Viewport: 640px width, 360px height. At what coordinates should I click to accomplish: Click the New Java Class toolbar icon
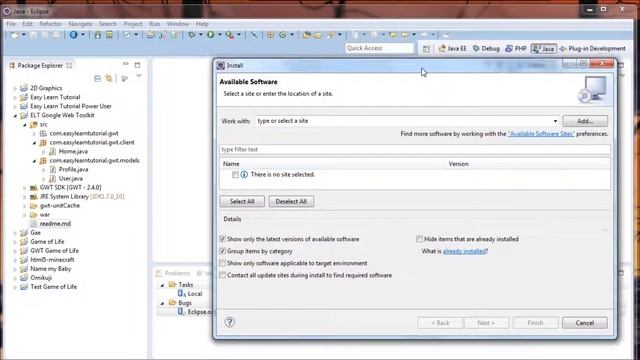(282, 35)
